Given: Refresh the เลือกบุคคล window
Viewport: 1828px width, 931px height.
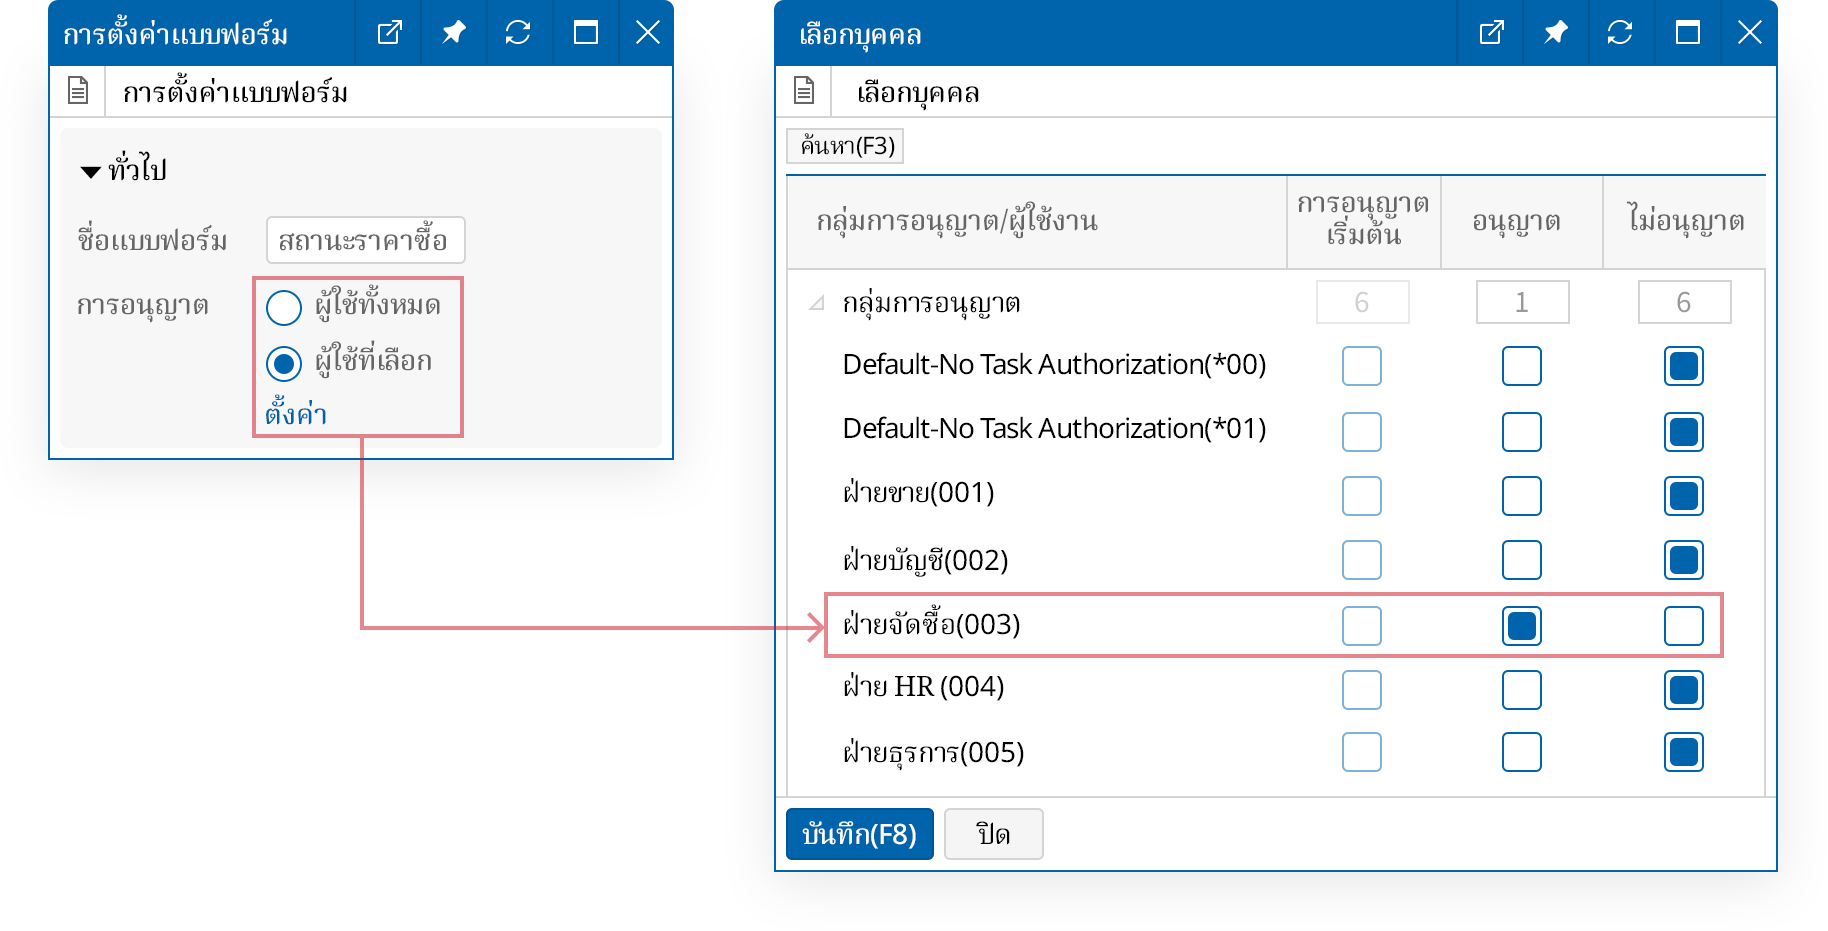Looking at the screenshot, I should coord(1619,33).
